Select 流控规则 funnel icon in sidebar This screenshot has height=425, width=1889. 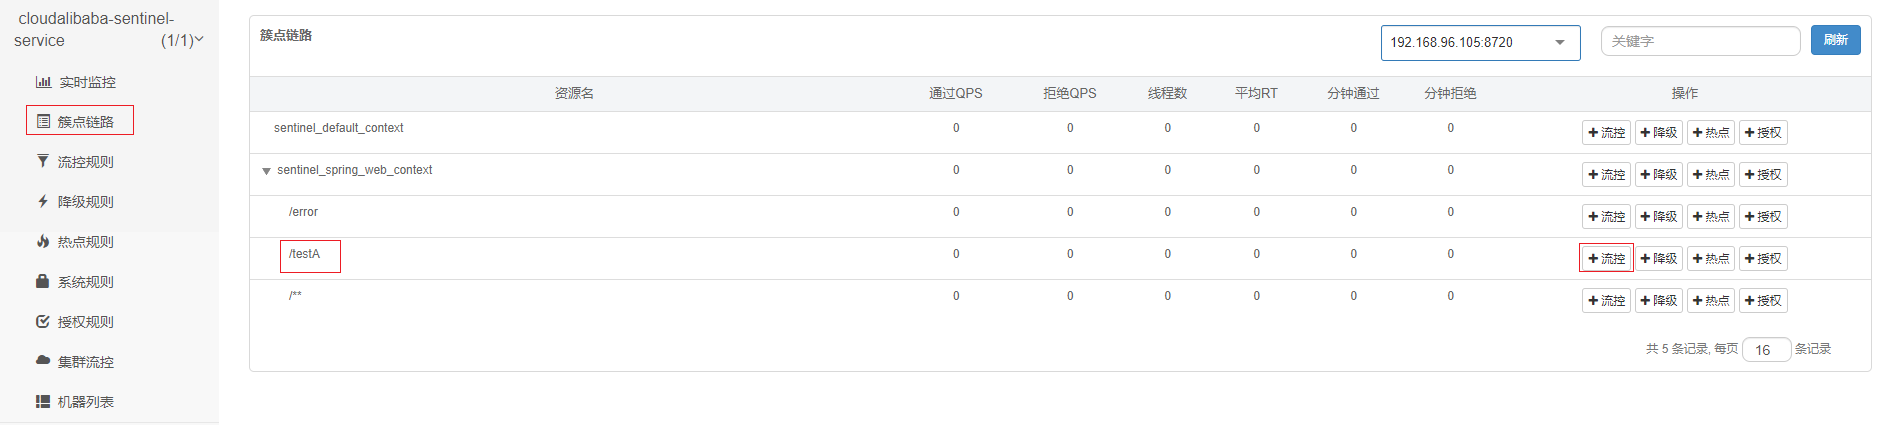43,161
